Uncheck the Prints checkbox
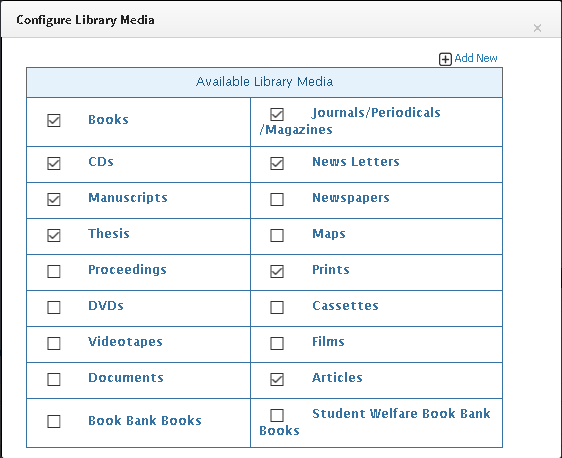562x458 pixels. [277, 271]
